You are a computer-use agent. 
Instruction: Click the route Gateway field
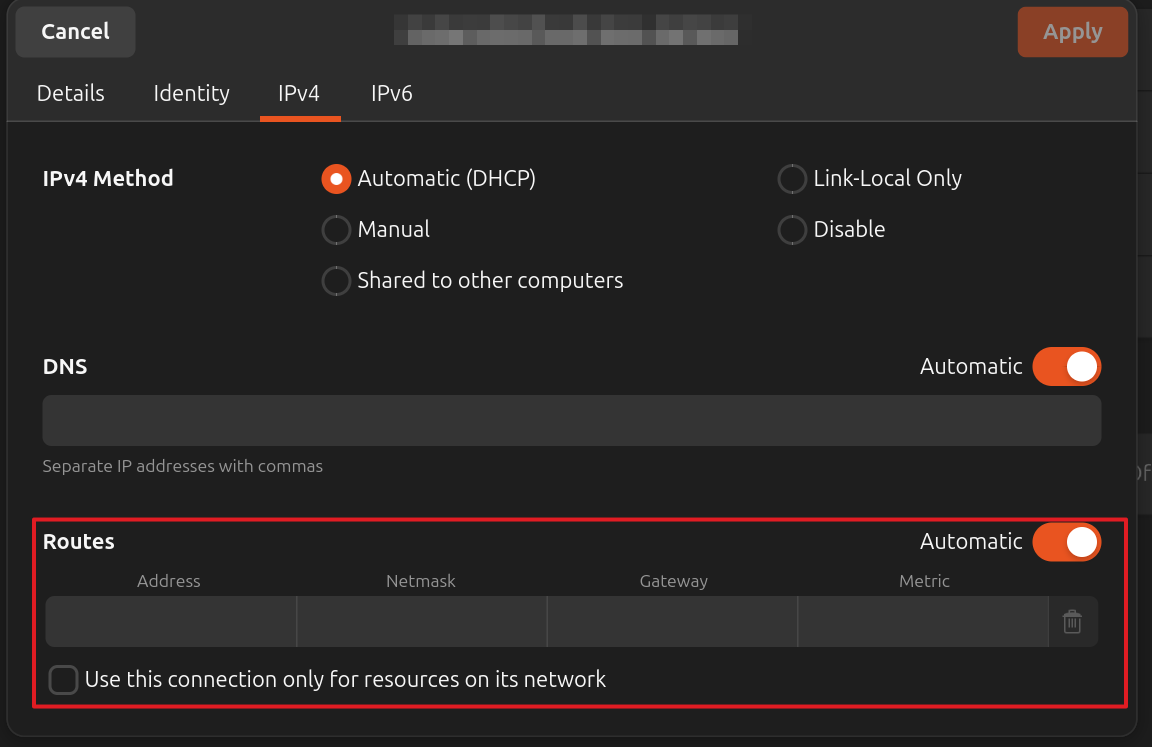(x=673, y=622)
